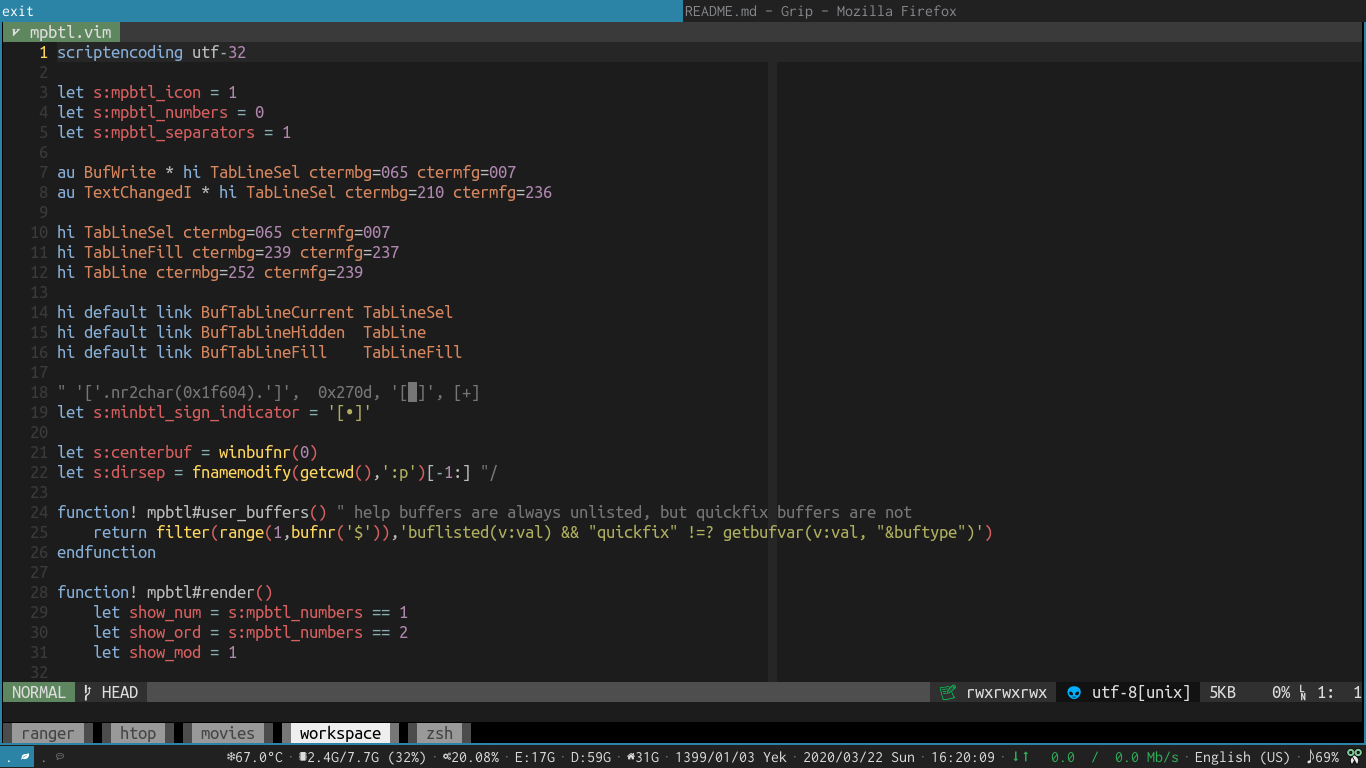Click the volume note icon beside 69%
This screenshot has width=1366, height=768.
1310,757
